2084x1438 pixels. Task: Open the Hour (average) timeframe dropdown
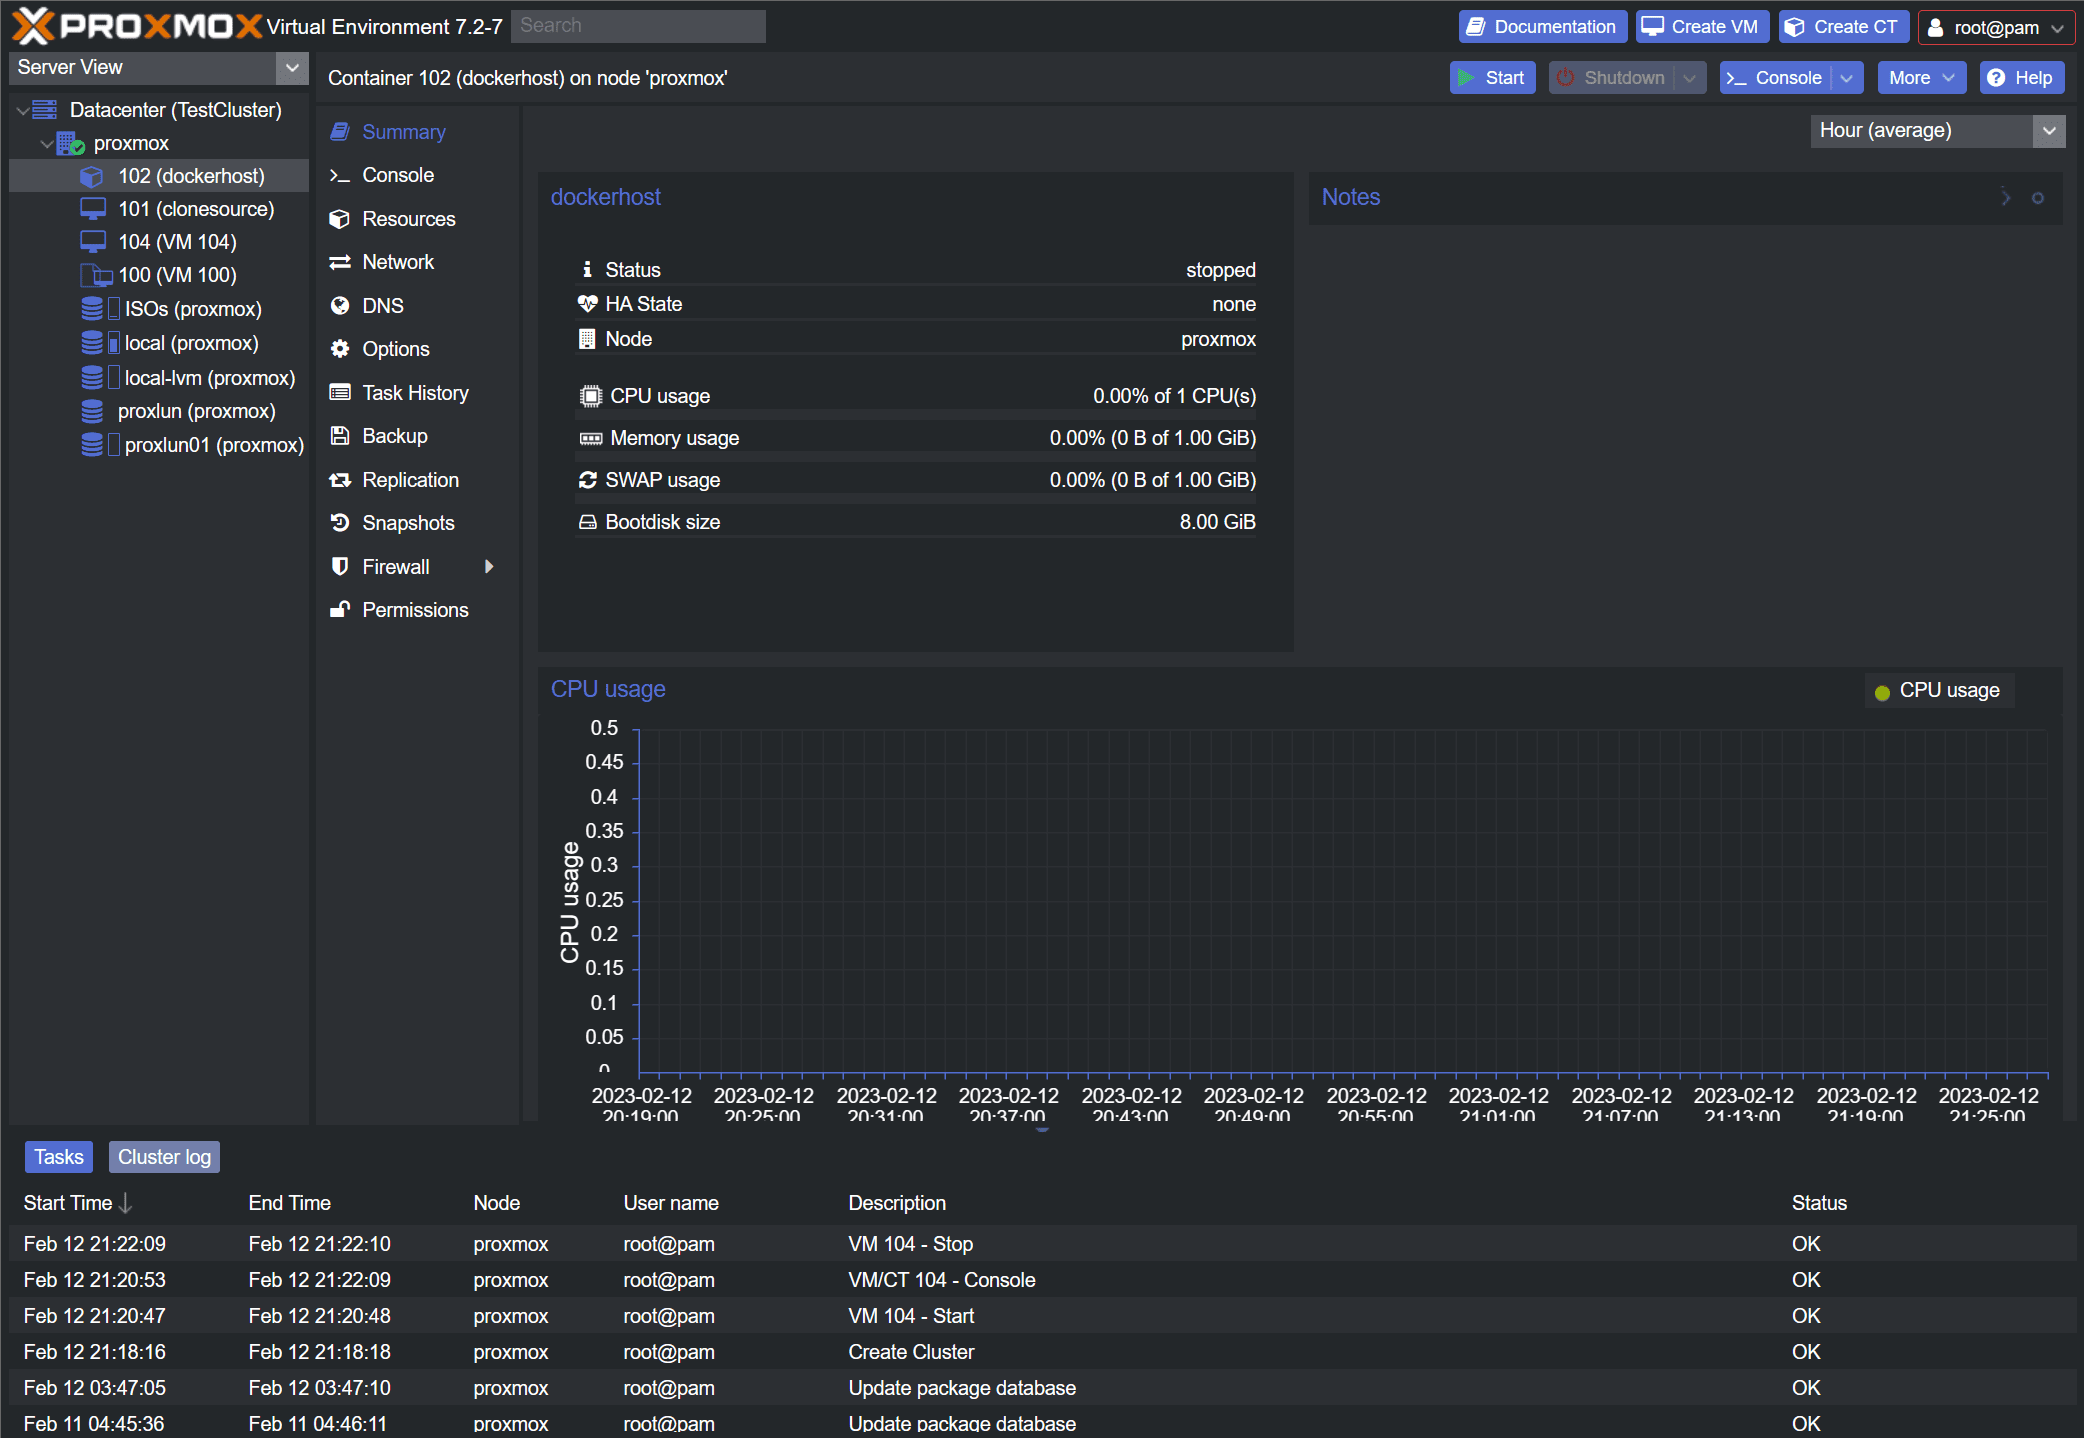(x=2048, y=131)
